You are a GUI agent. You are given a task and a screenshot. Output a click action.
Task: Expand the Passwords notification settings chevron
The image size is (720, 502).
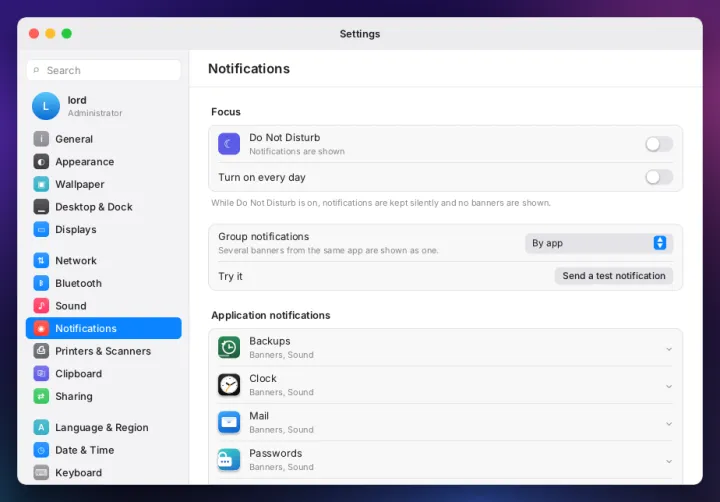pos(669,461)
